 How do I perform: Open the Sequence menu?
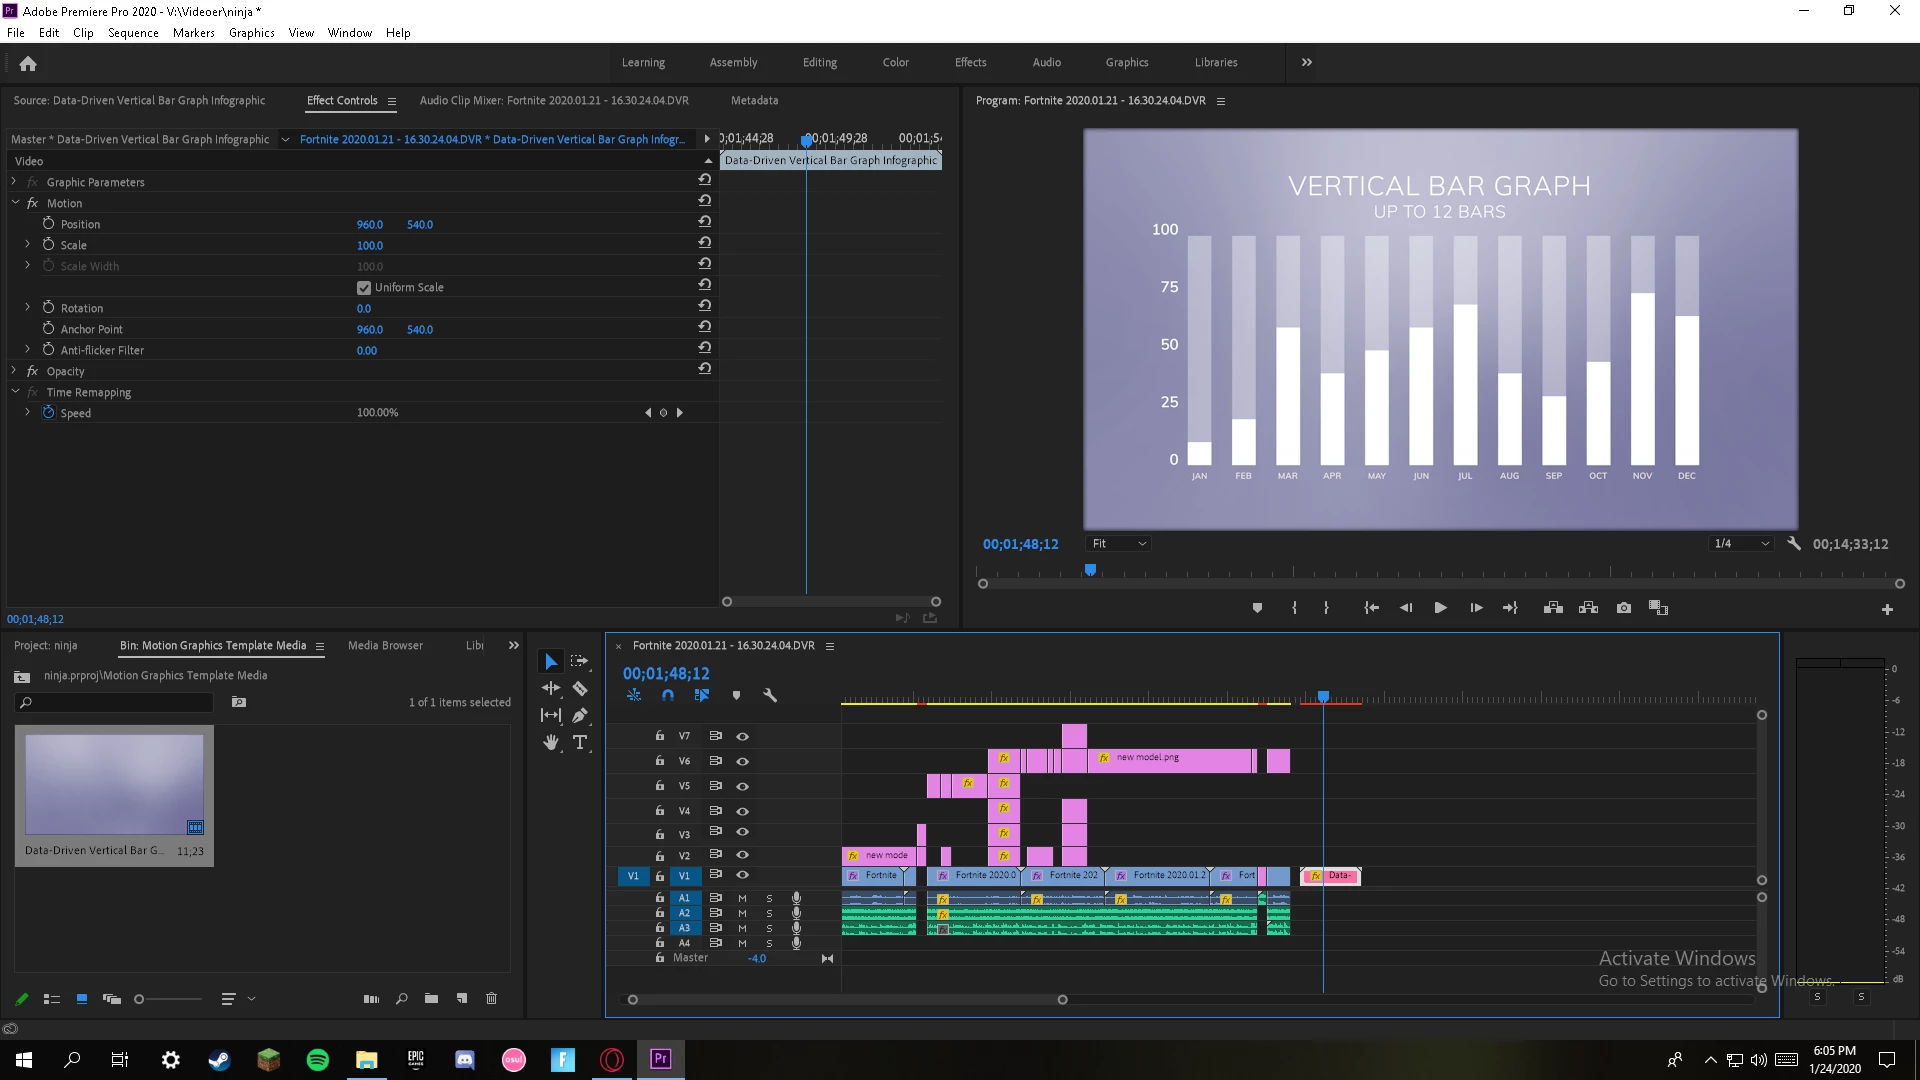coord(133,33)
